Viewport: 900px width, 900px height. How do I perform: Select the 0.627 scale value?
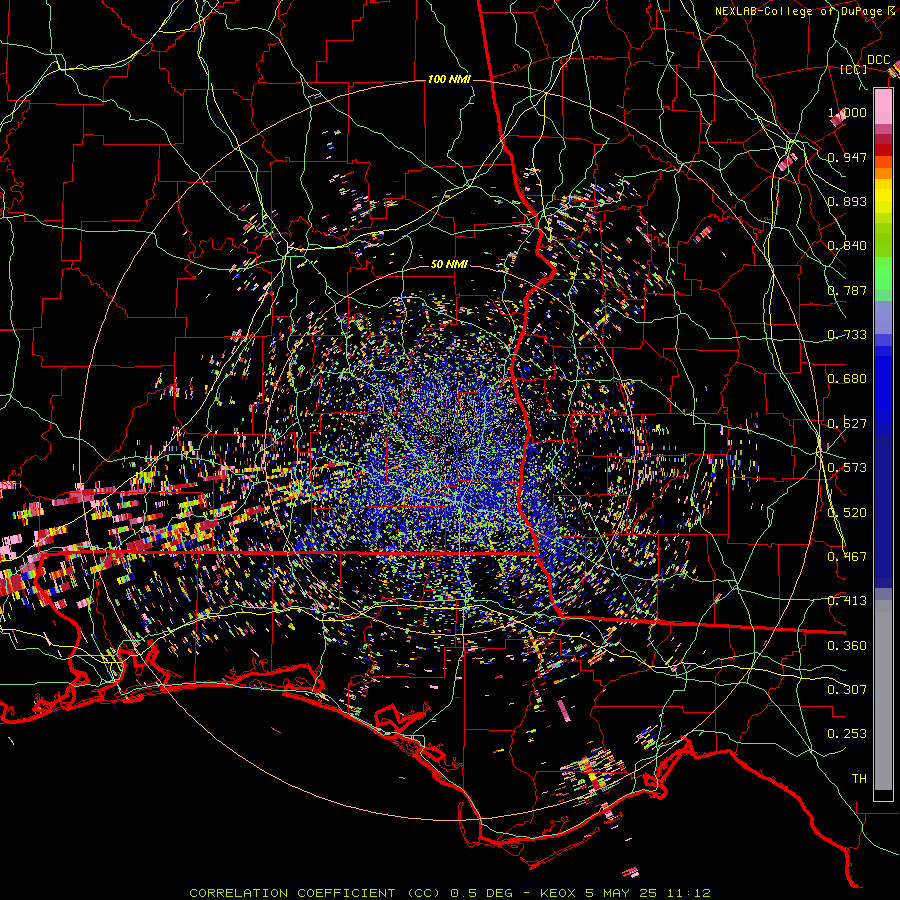847,424
